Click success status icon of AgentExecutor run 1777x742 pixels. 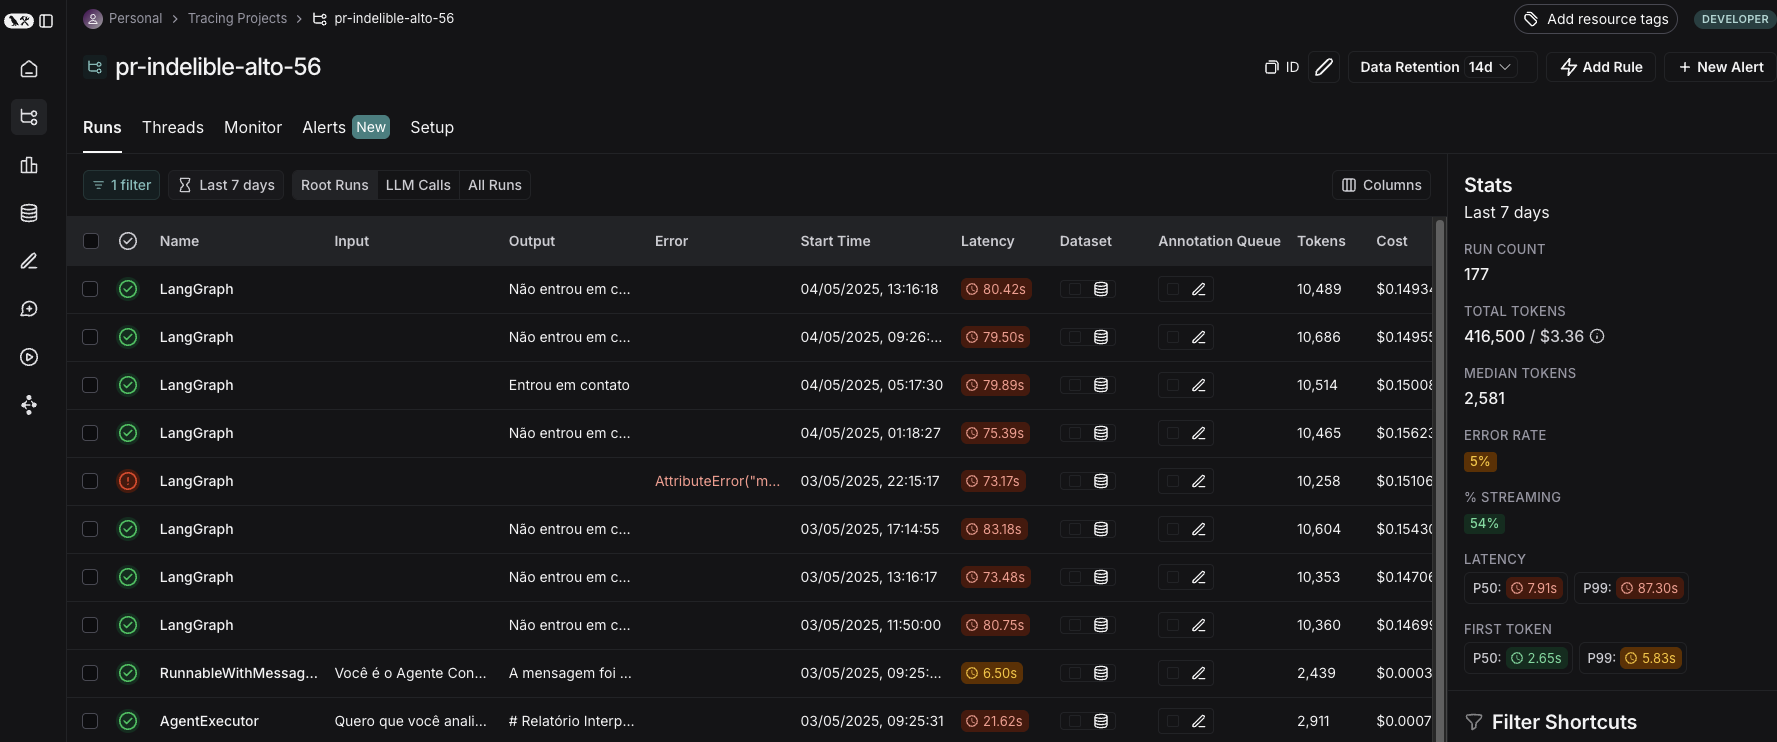click(x=128, y=721)
